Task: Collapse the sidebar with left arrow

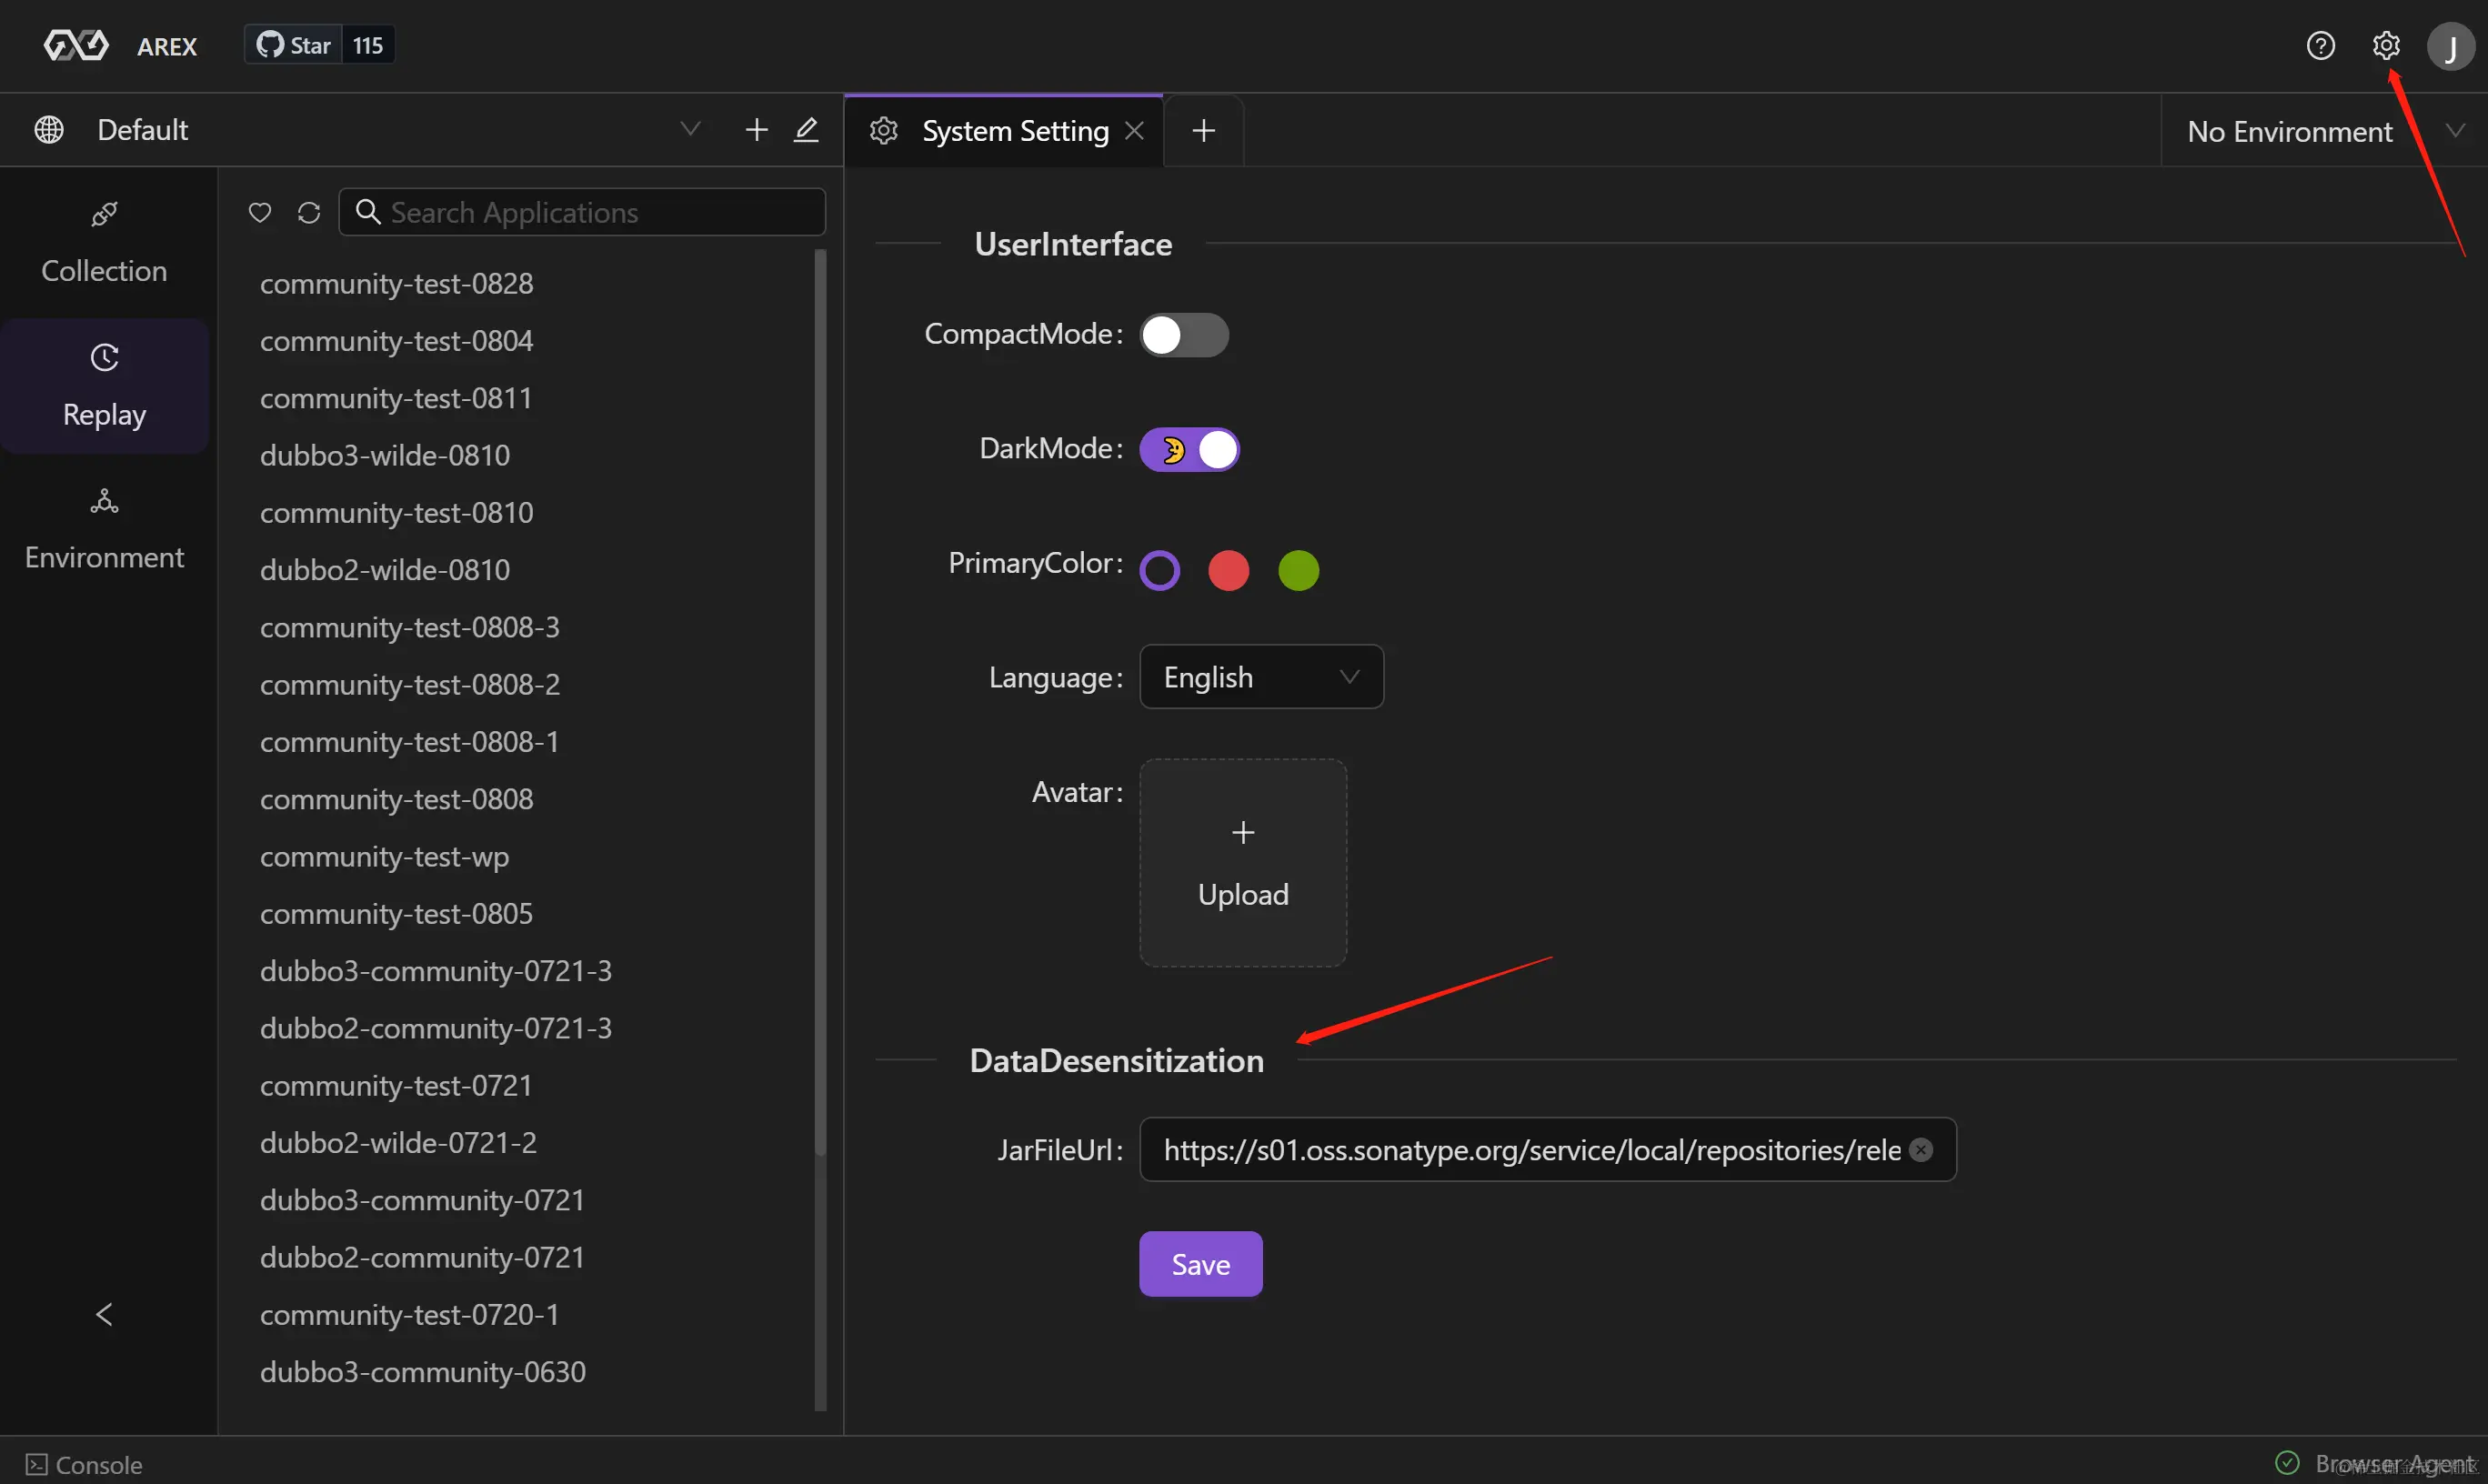Action: (x=104, y=1314)
